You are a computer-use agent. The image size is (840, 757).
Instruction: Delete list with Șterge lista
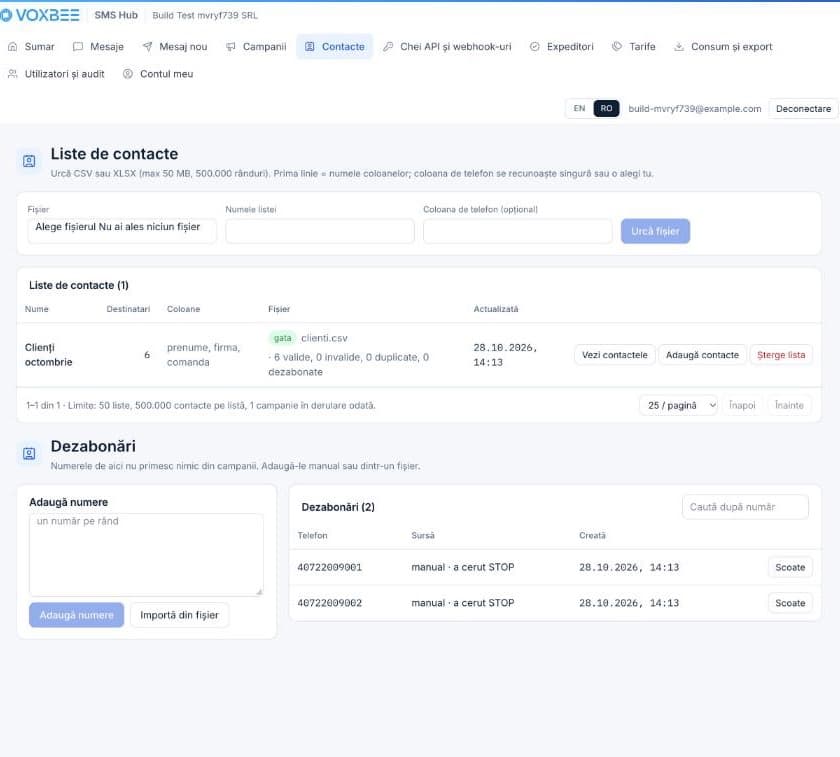(781, 355)
